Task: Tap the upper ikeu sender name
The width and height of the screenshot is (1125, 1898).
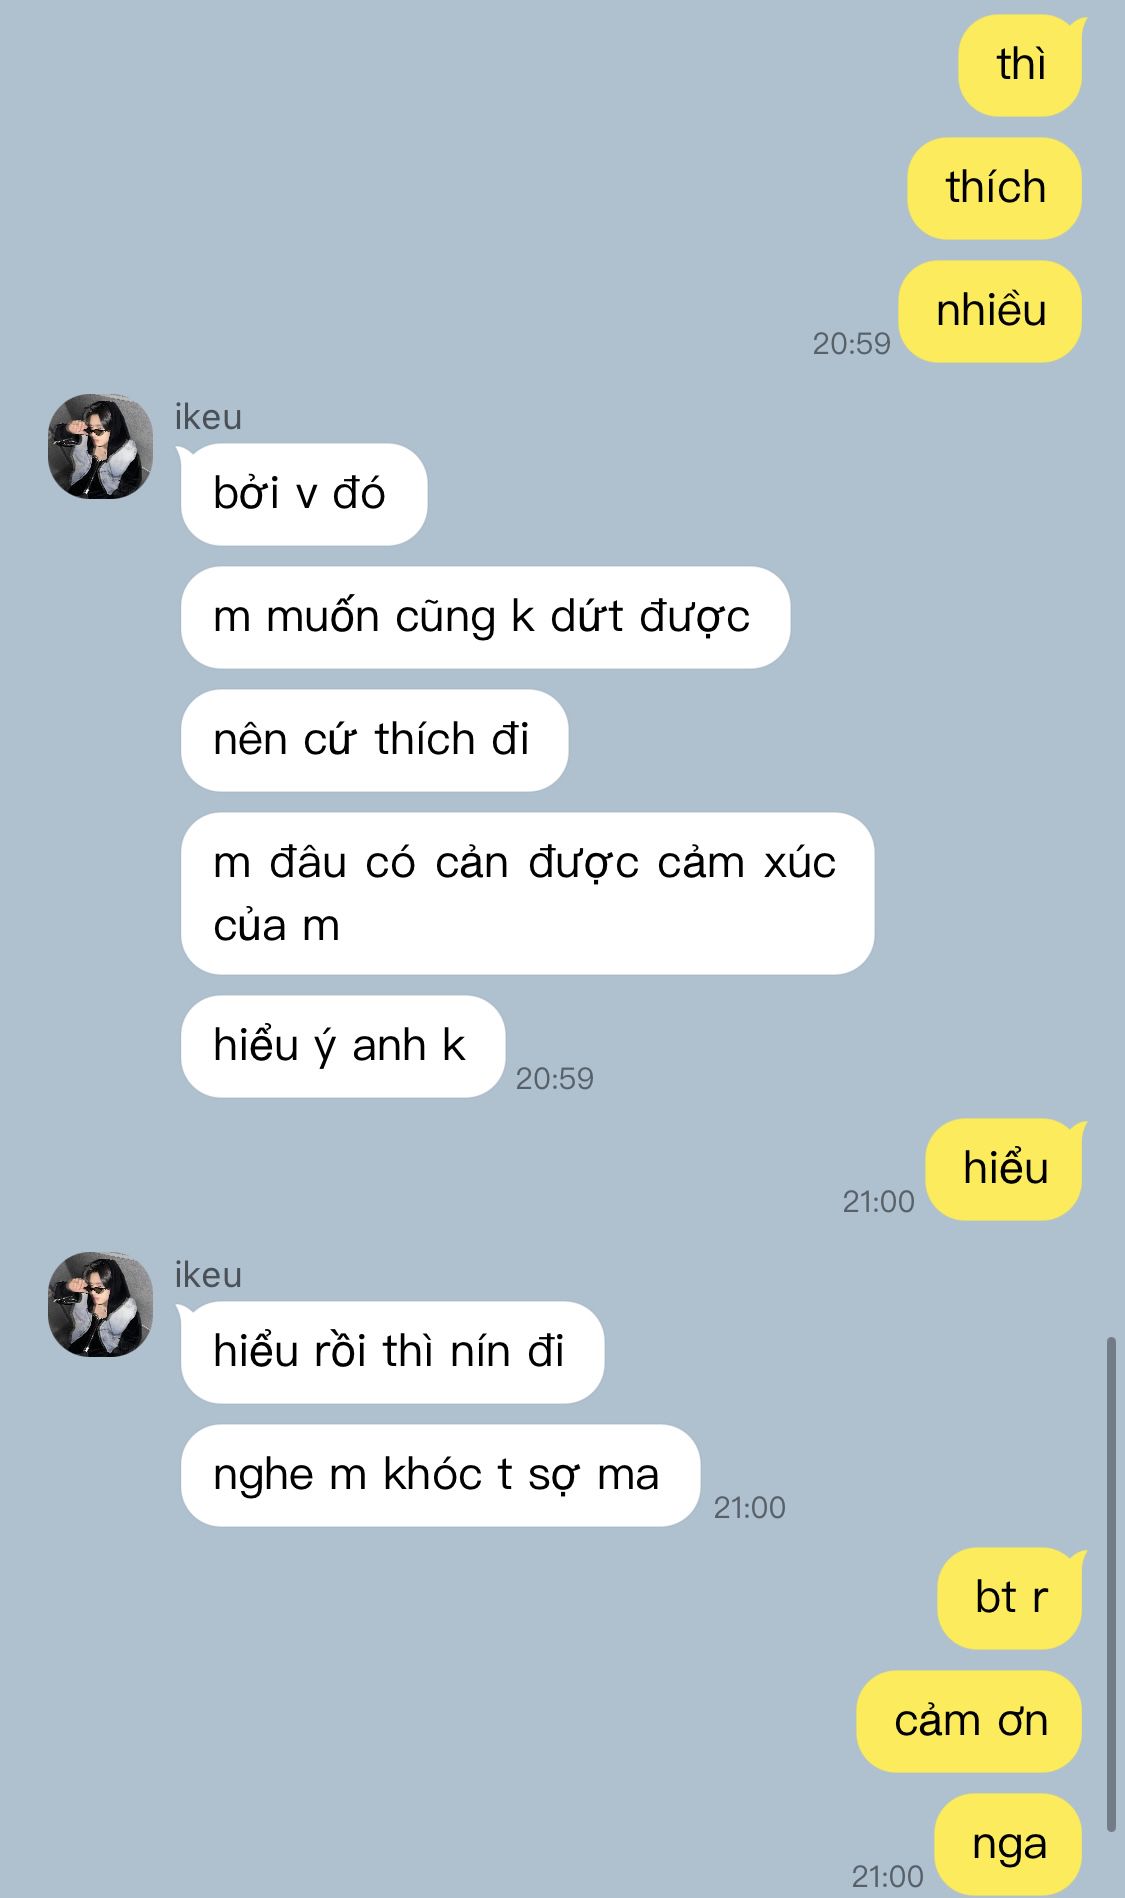Action: pos(208,416)
